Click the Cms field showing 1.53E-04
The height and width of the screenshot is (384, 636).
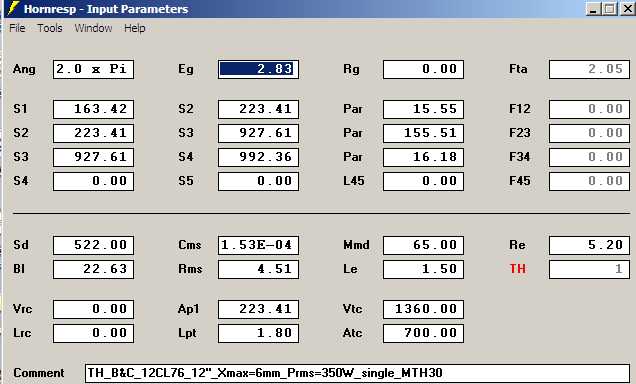coord(258,245)
